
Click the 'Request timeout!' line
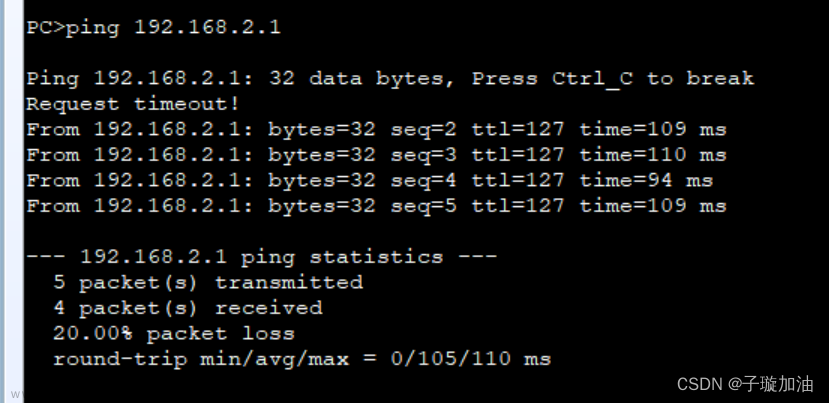click(x=133, y=104)
